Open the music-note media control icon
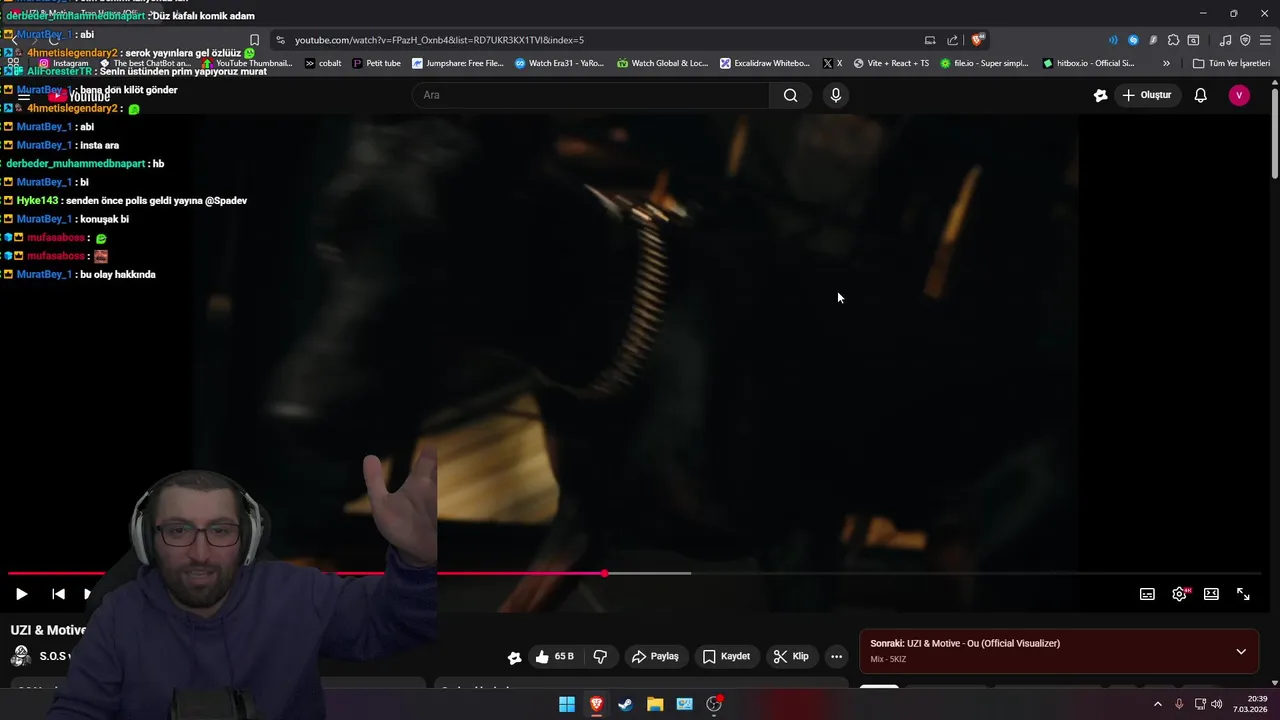 pyautogui.click(x=1225, y=40)
